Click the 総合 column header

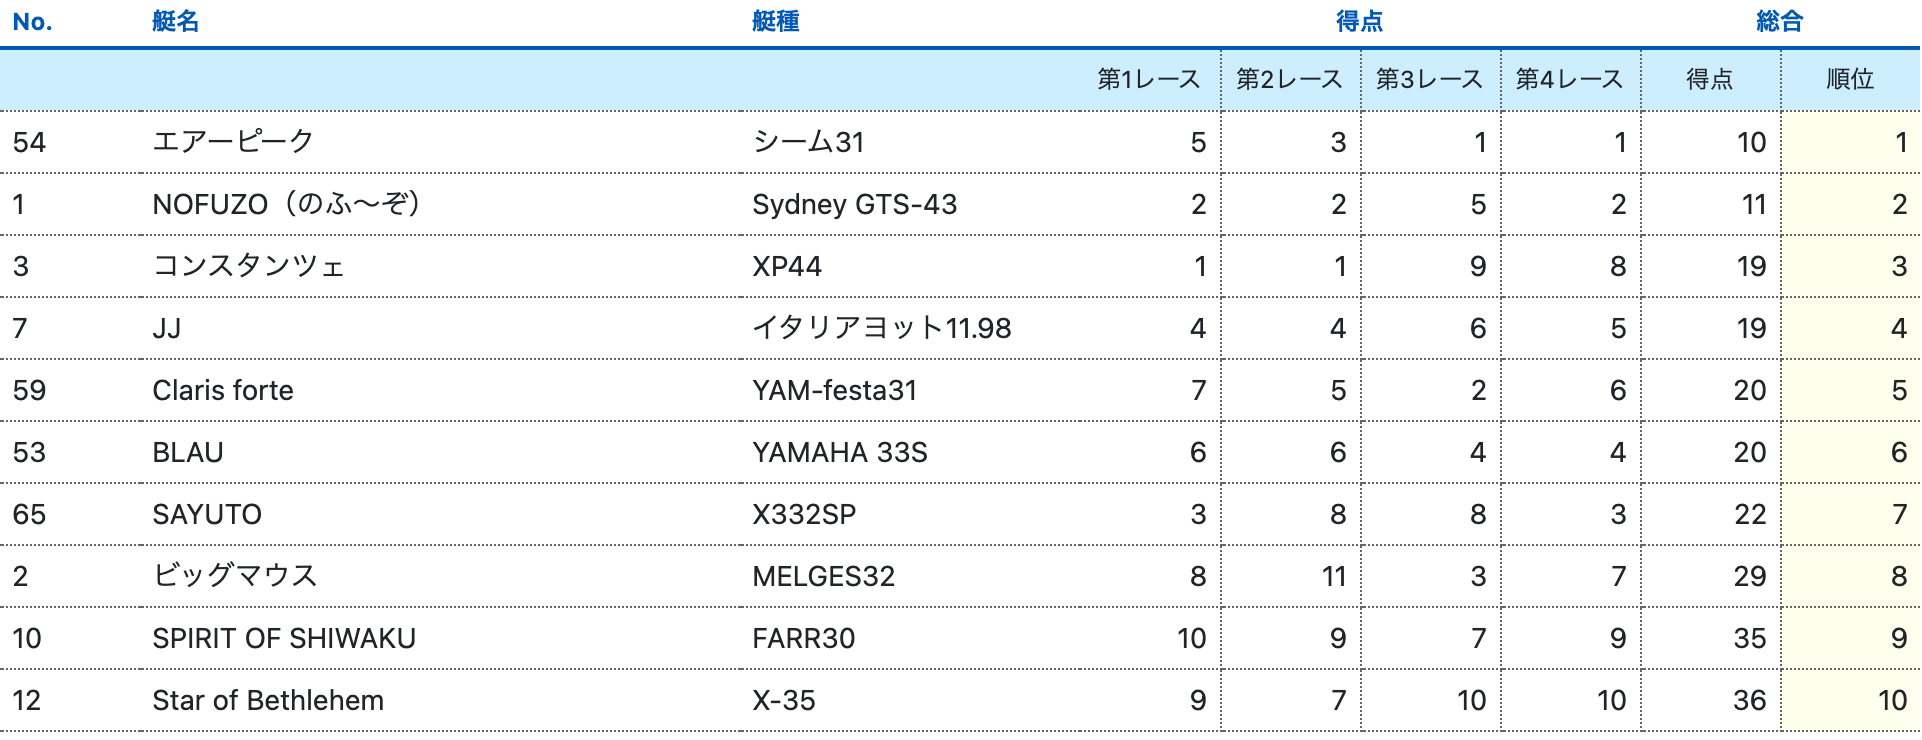point(1779,22)
